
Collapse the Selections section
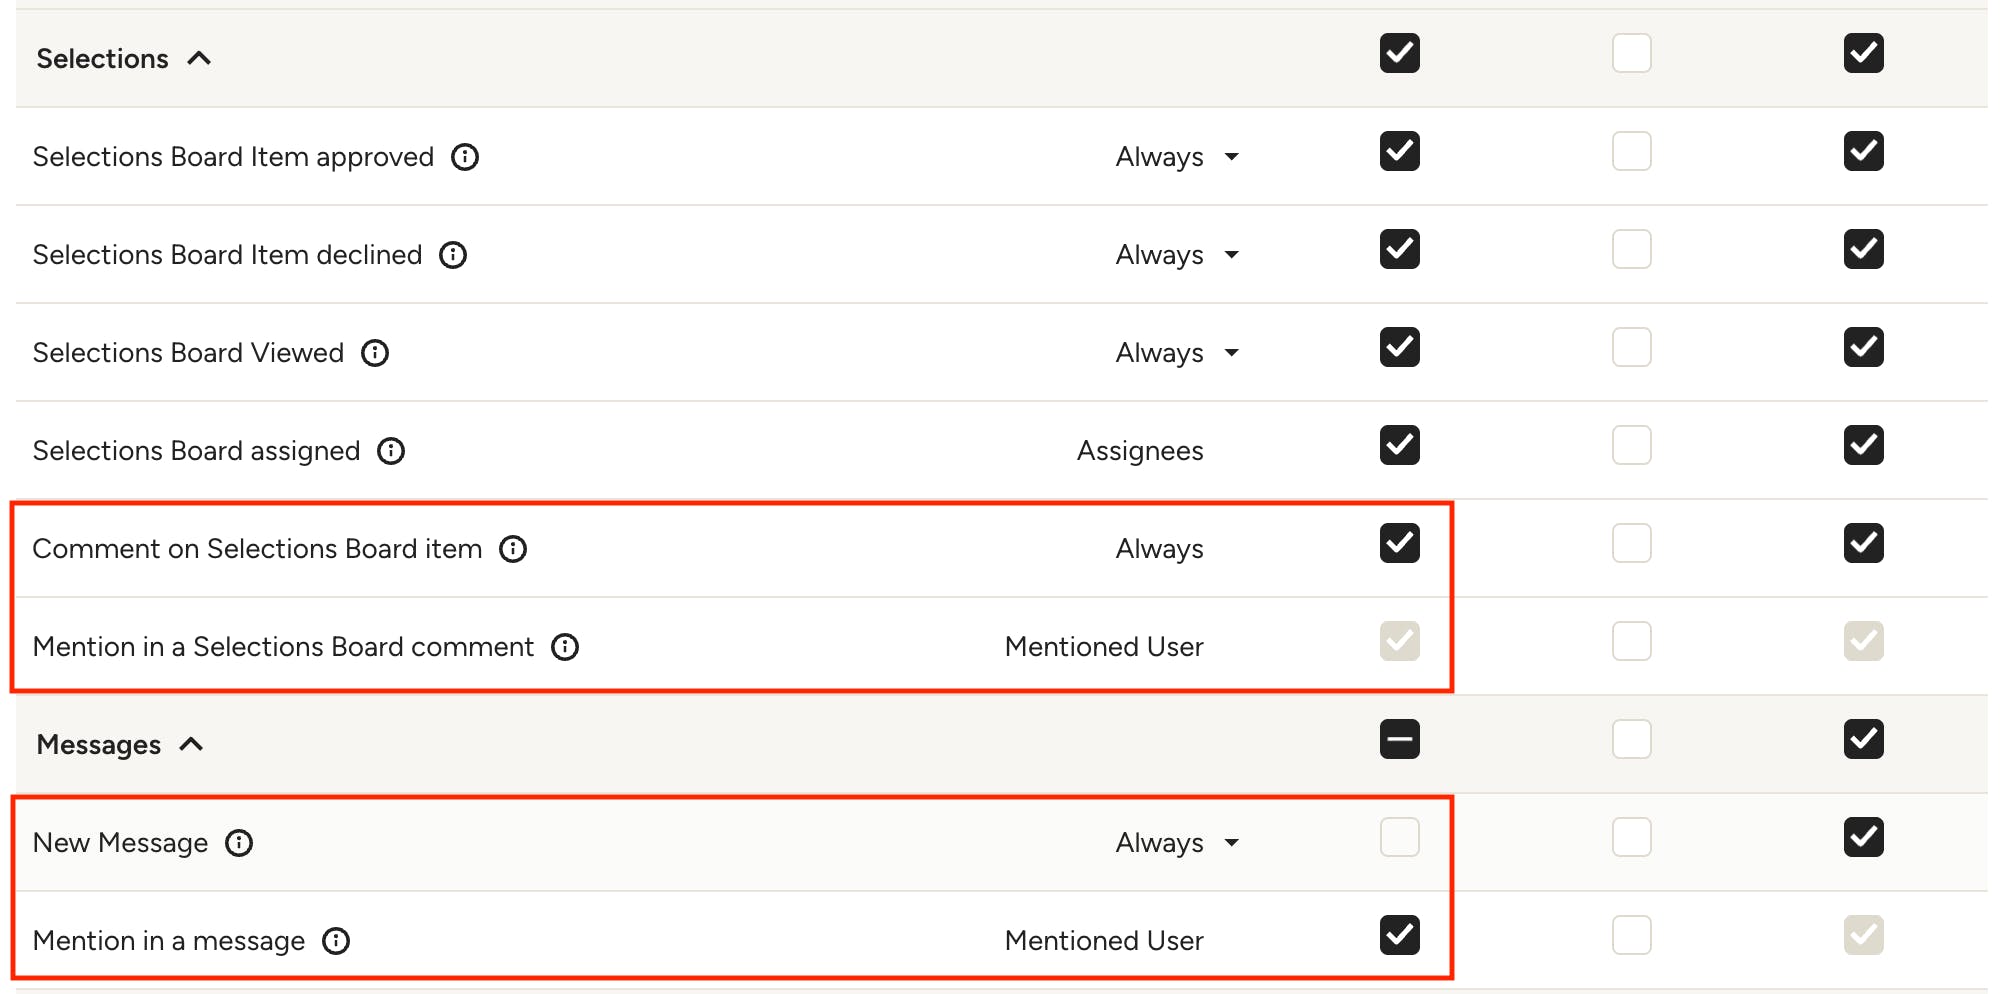tap(199, 59)
